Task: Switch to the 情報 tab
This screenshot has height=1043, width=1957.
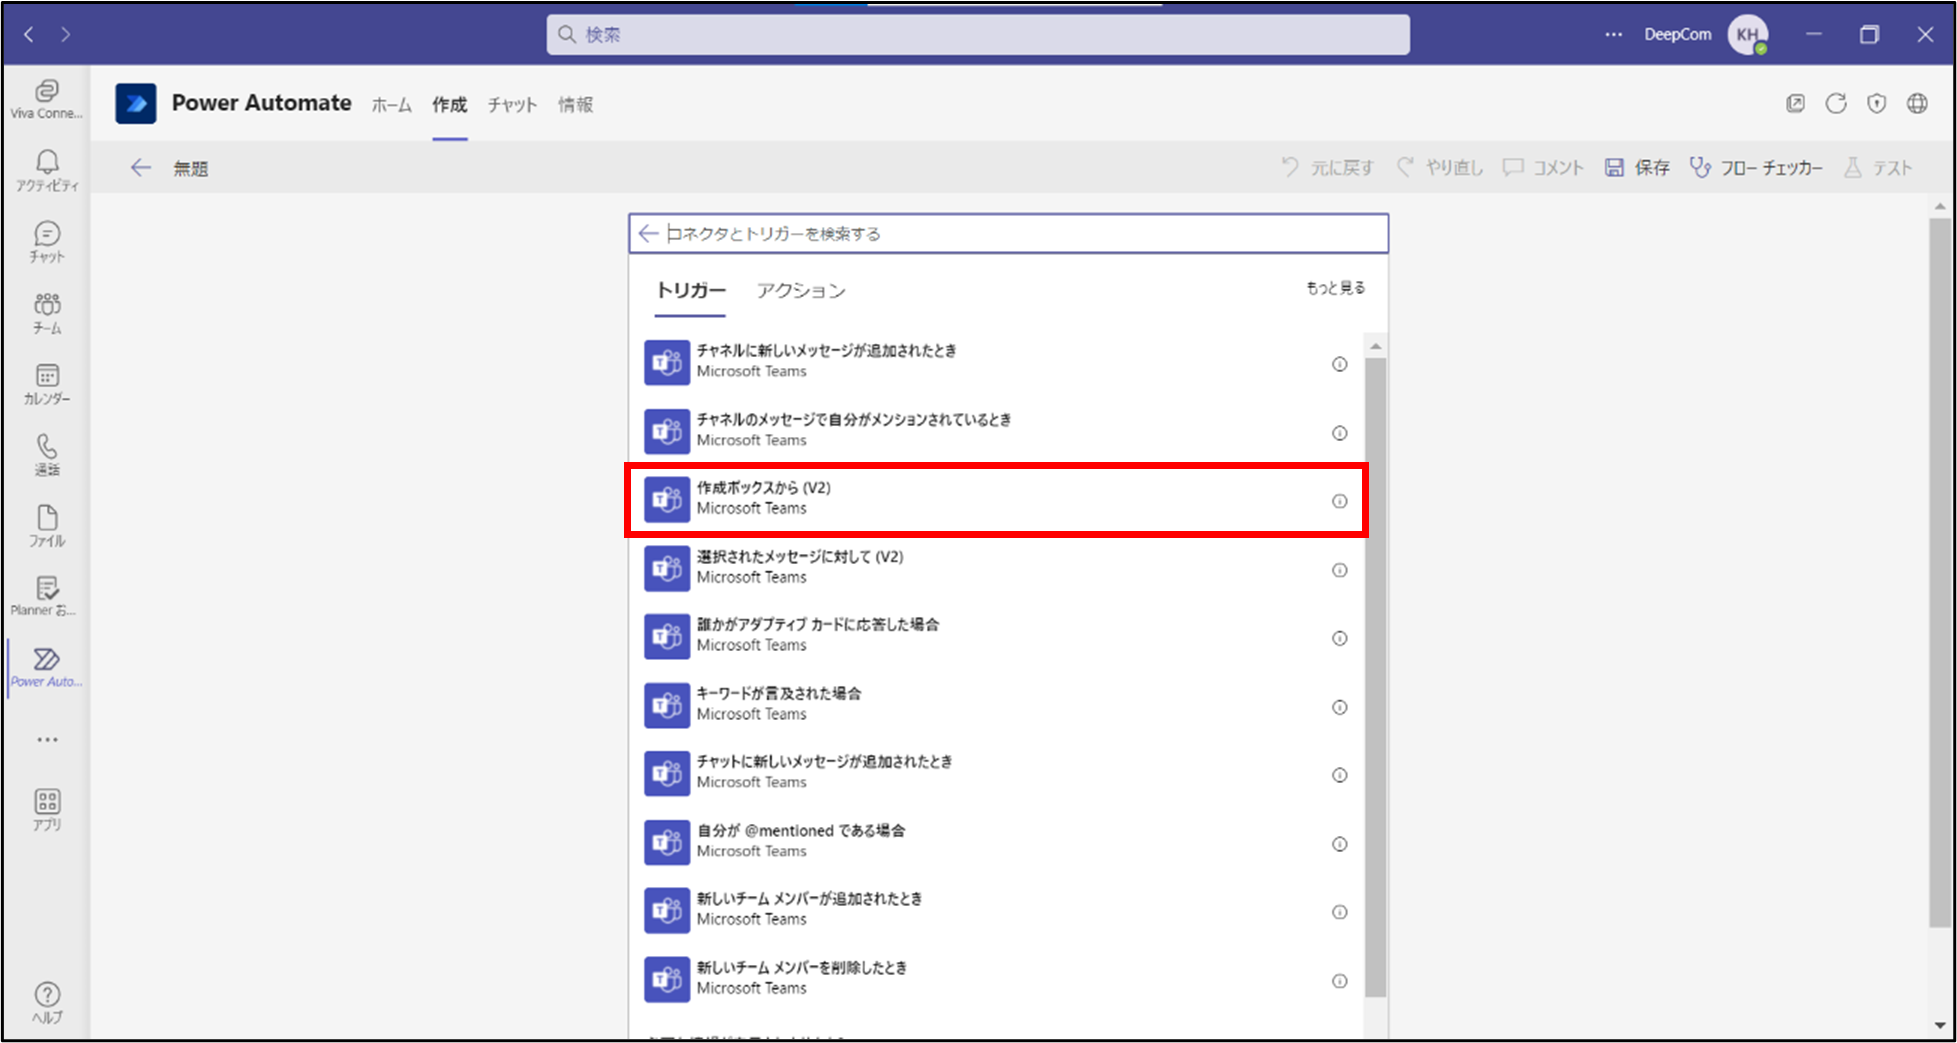Action: click(575, 104)
